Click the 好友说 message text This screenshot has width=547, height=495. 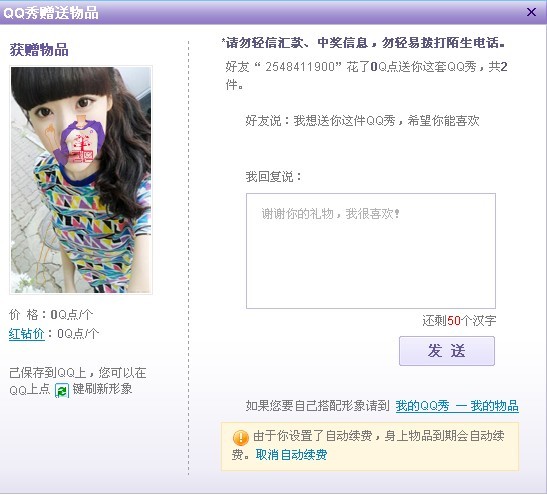(x=362, y=121)
